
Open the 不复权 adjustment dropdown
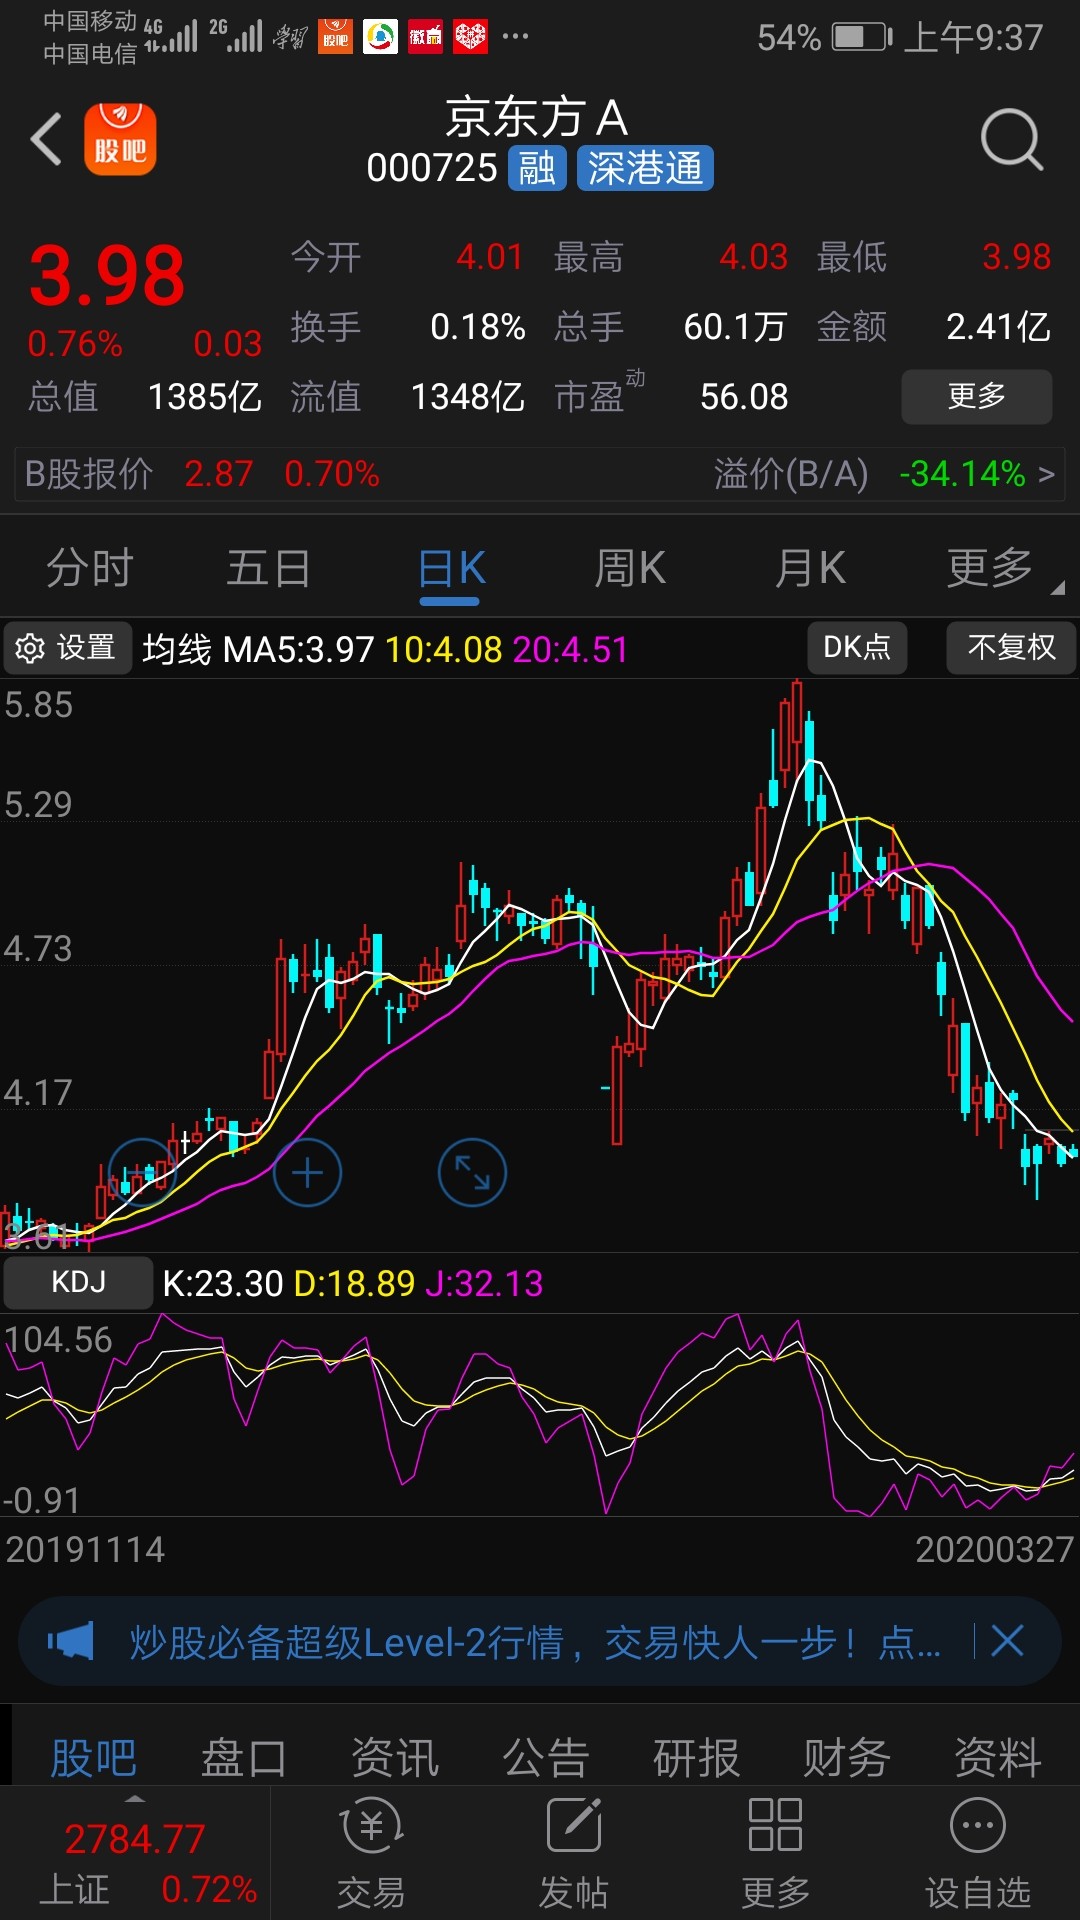(x=1011, y=648)
